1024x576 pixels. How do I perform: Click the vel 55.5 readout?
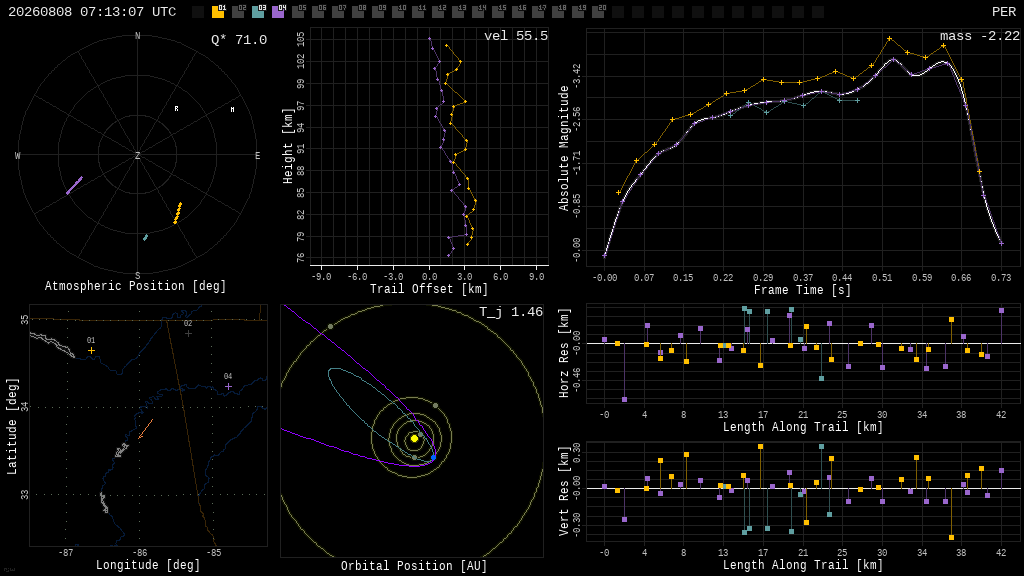516,36
